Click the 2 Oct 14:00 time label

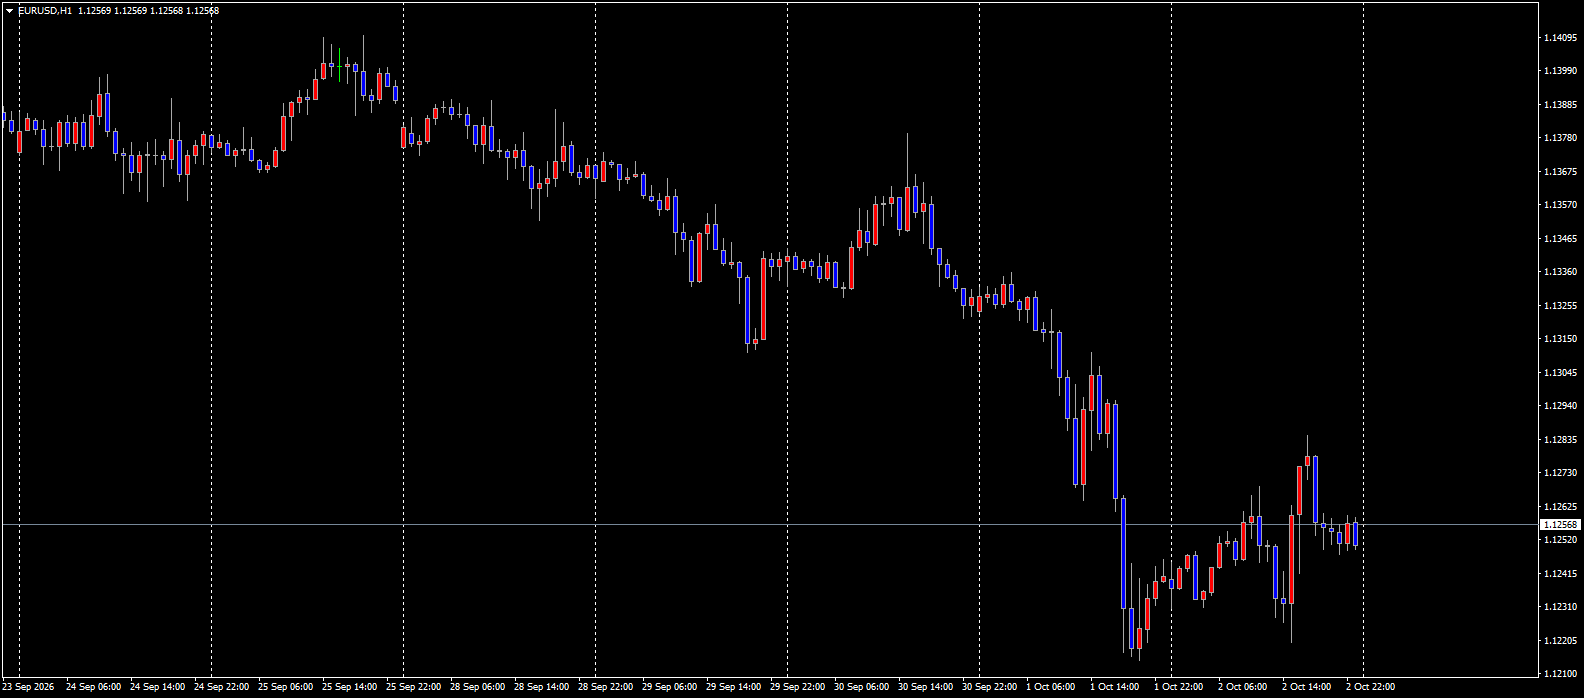[1306, 687]
